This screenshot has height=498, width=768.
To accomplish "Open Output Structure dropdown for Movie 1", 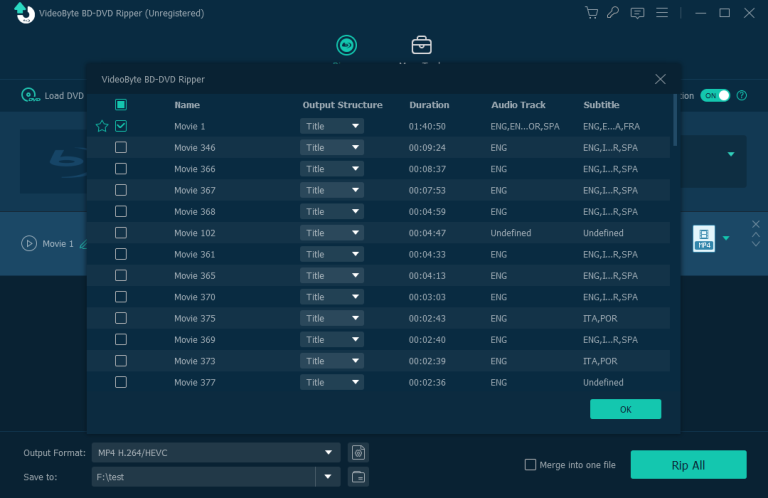I will 332,126.
